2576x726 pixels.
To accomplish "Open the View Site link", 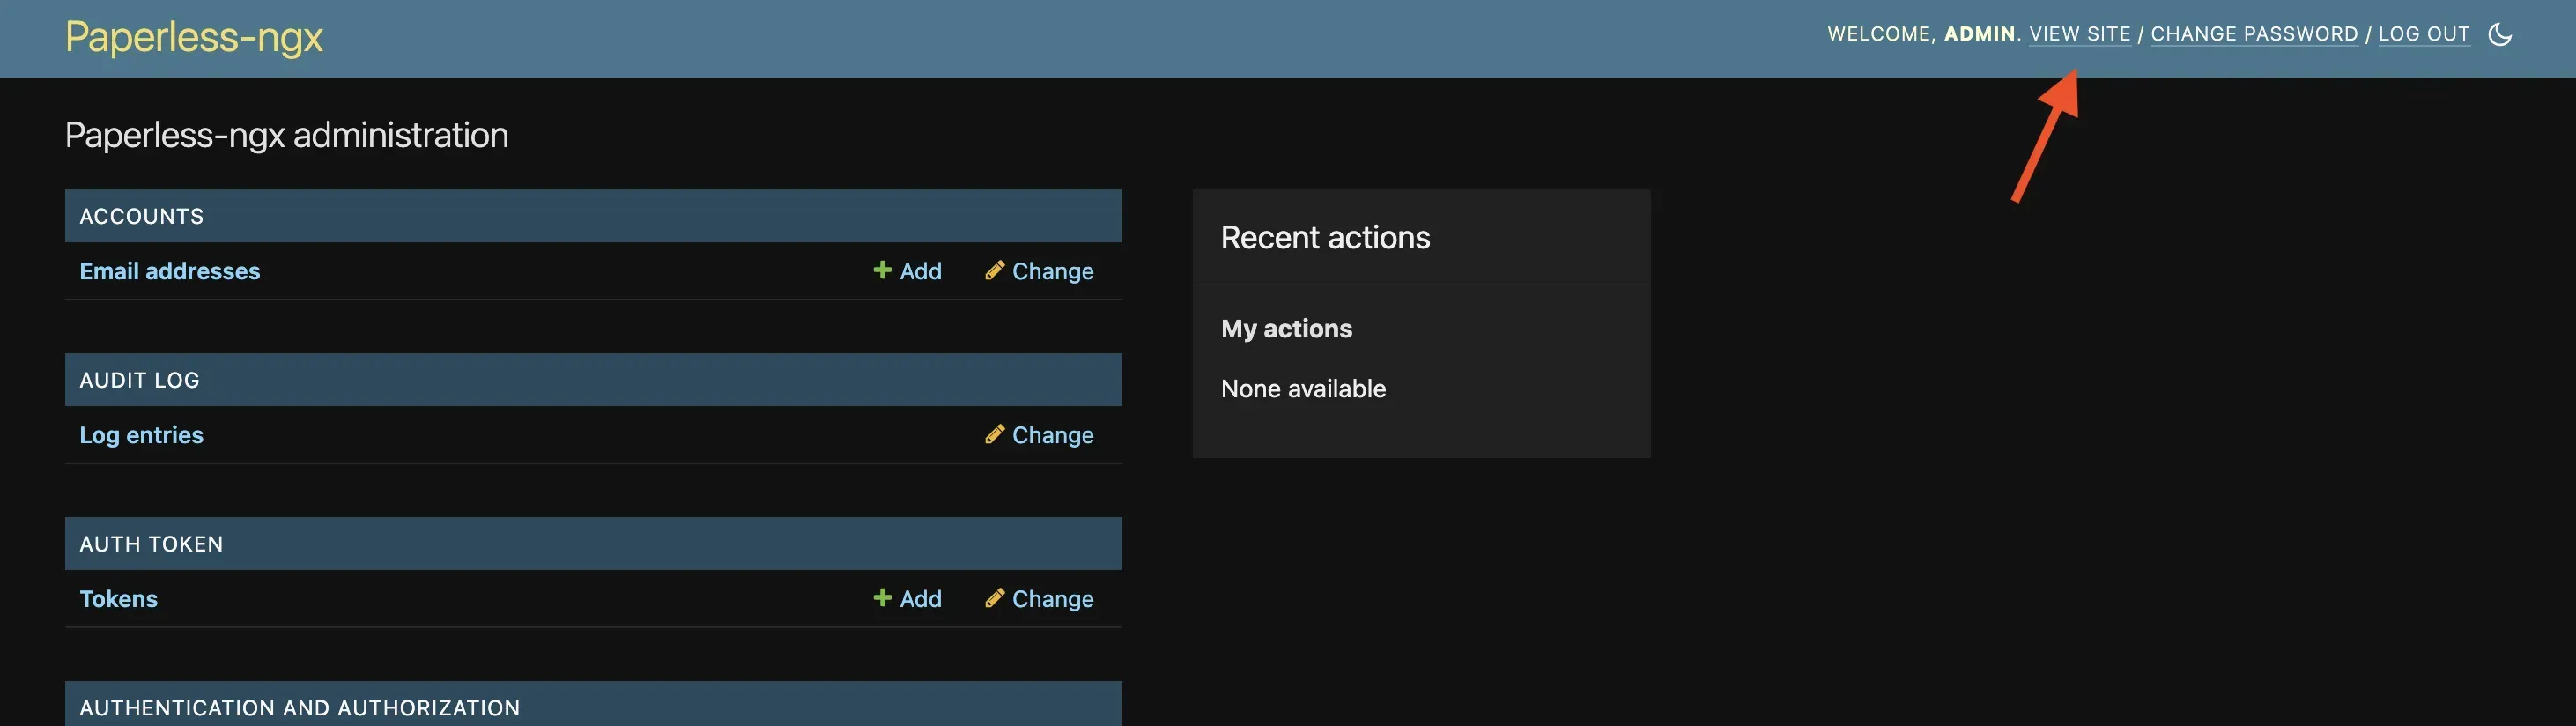I will point(2080,34).
